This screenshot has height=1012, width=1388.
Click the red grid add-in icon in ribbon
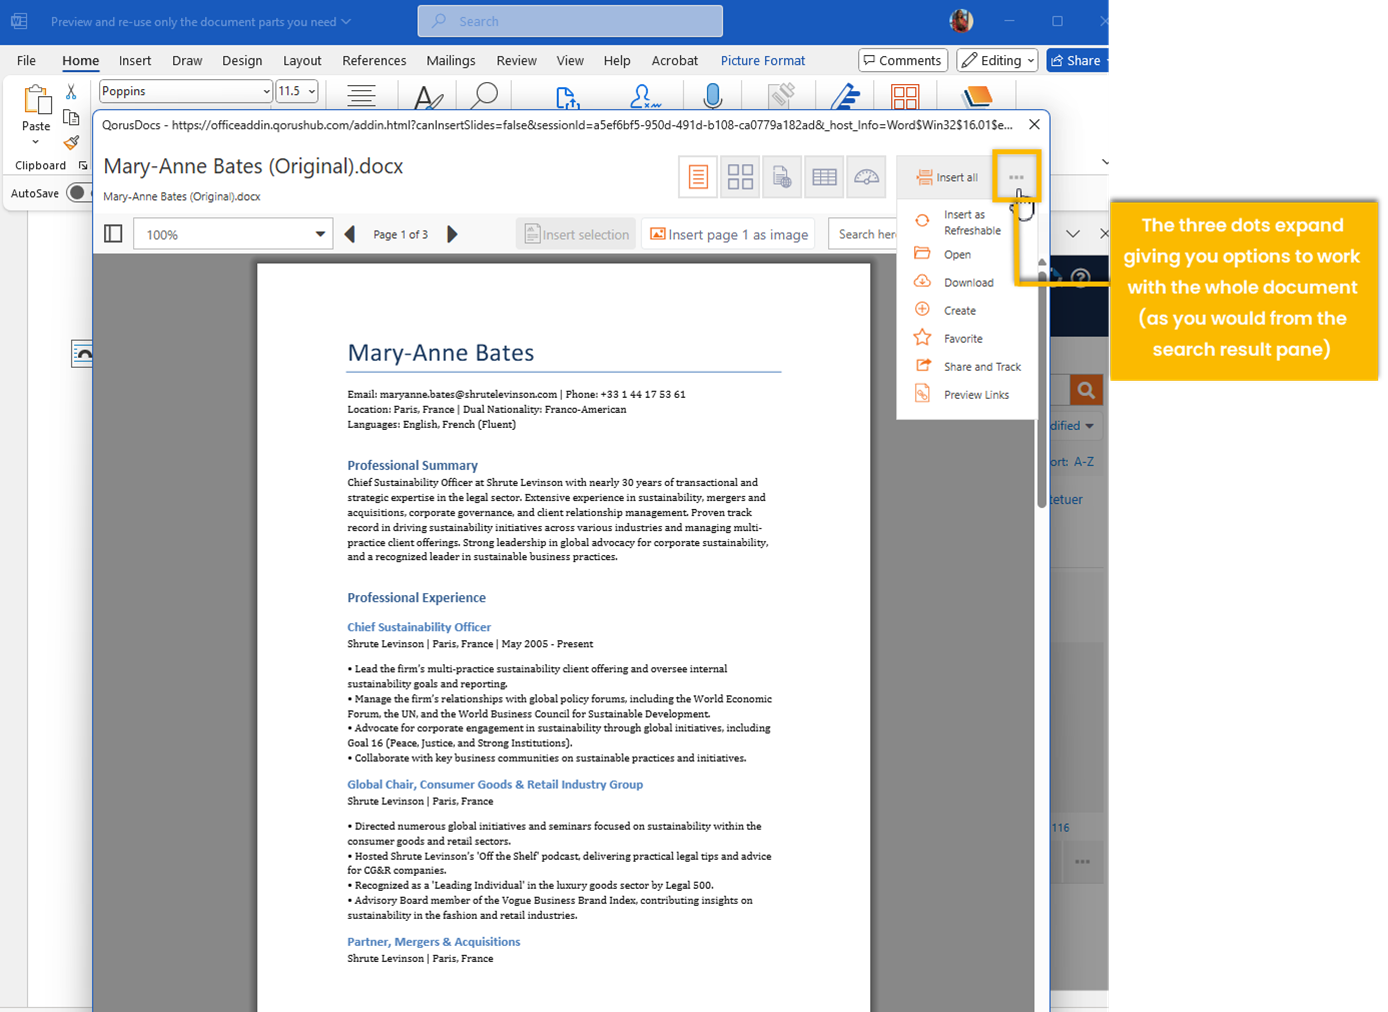[905, 96]
